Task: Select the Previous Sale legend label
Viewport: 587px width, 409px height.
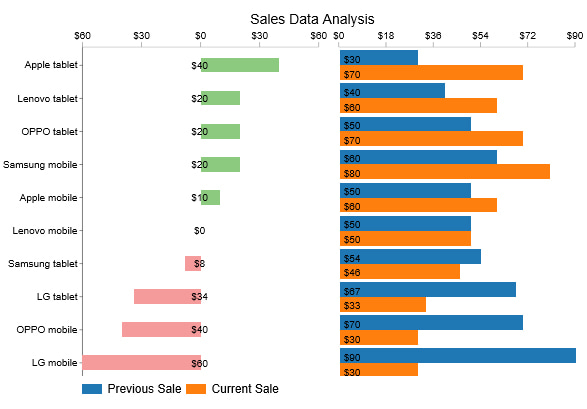Action: 144,389
